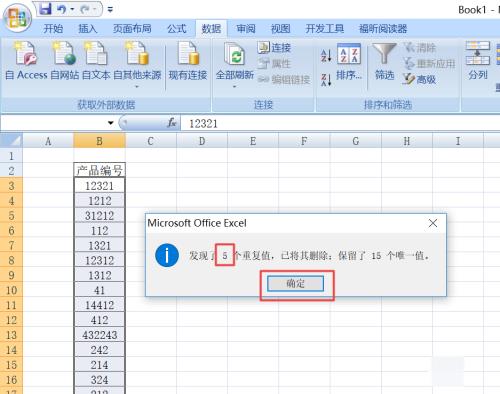This screenshot has height=394, width=500.
Task: Click the From Web (自网站) icon
Action: 64,54
